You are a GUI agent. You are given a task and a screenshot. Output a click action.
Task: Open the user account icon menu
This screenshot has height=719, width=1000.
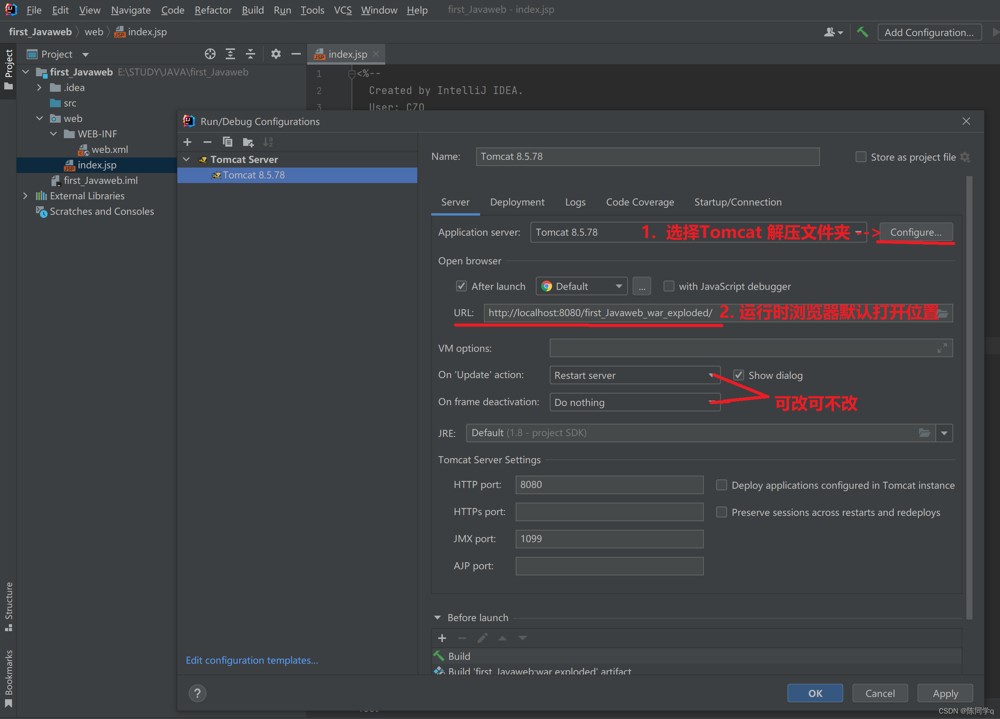pyautogui.click(x=833, y=32)
